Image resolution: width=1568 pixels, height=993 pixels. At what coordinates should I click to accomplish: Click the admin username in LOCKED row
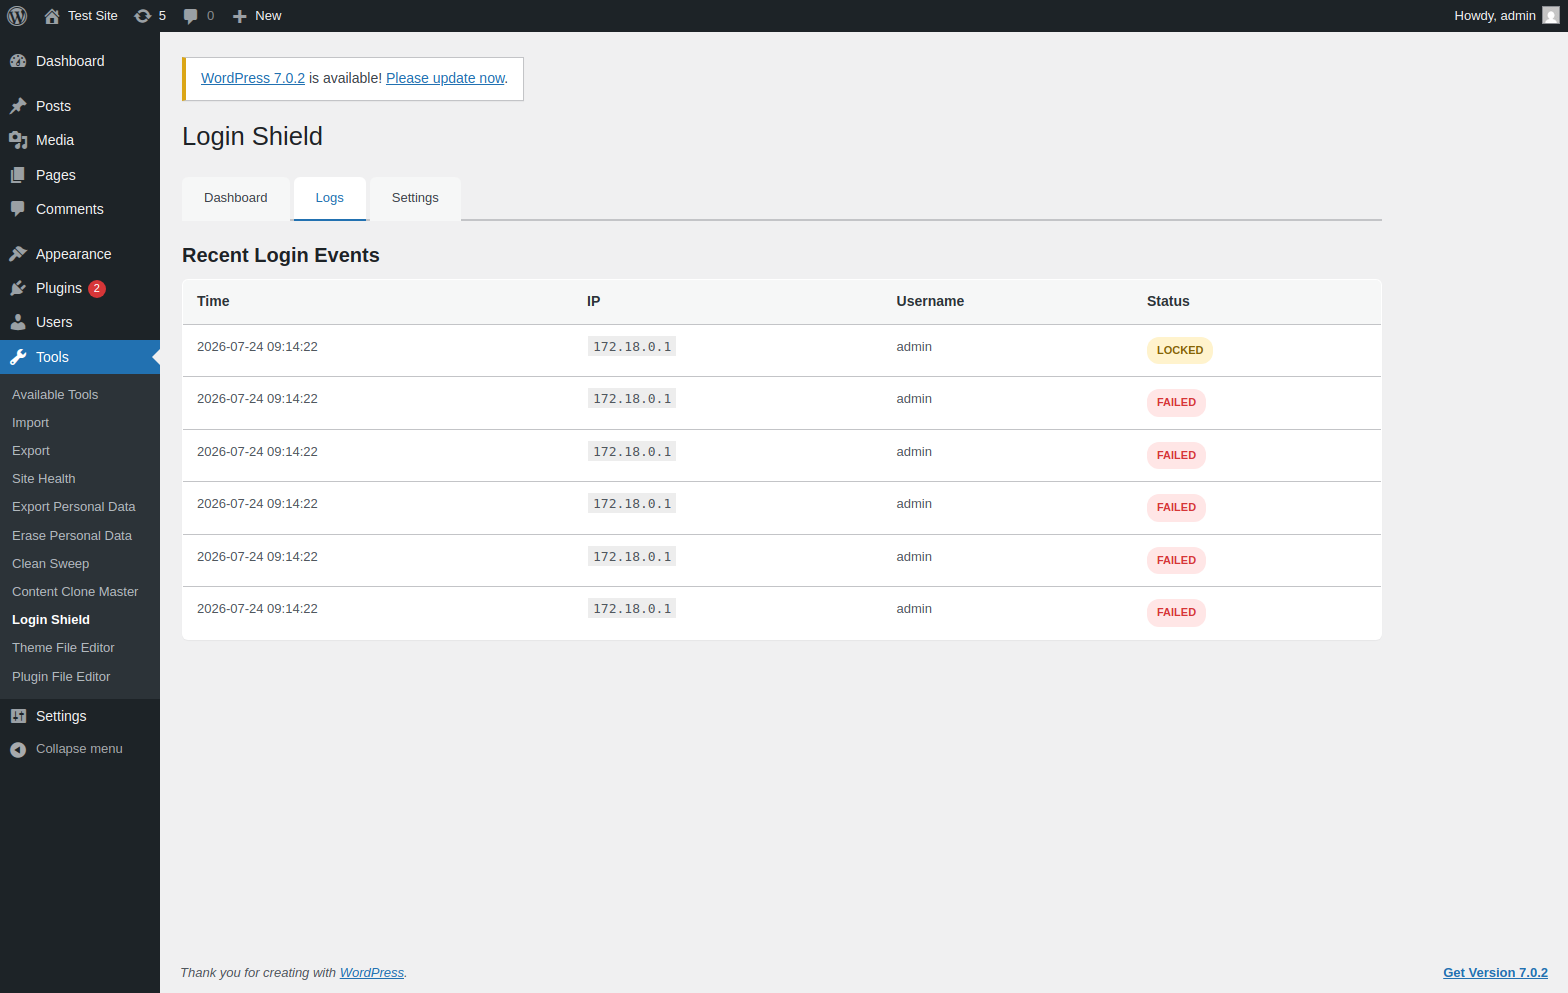pos(914,347)
